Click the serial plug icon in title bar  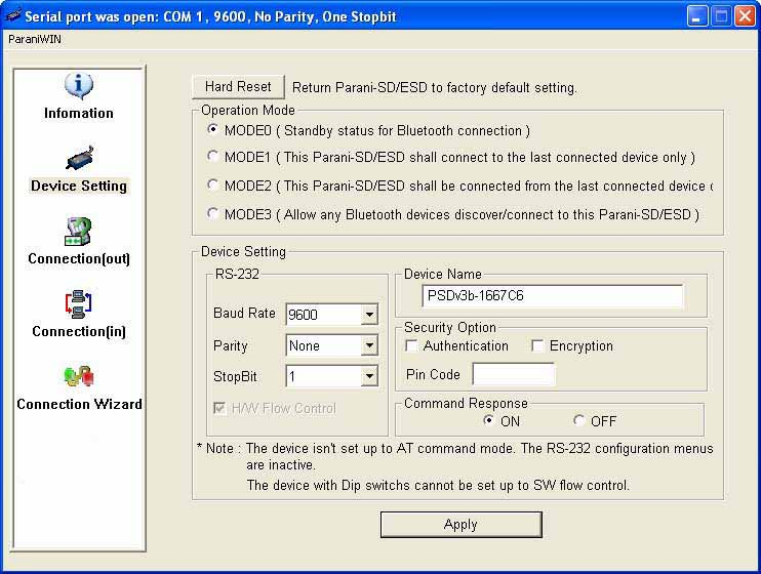tap(12, 16)
